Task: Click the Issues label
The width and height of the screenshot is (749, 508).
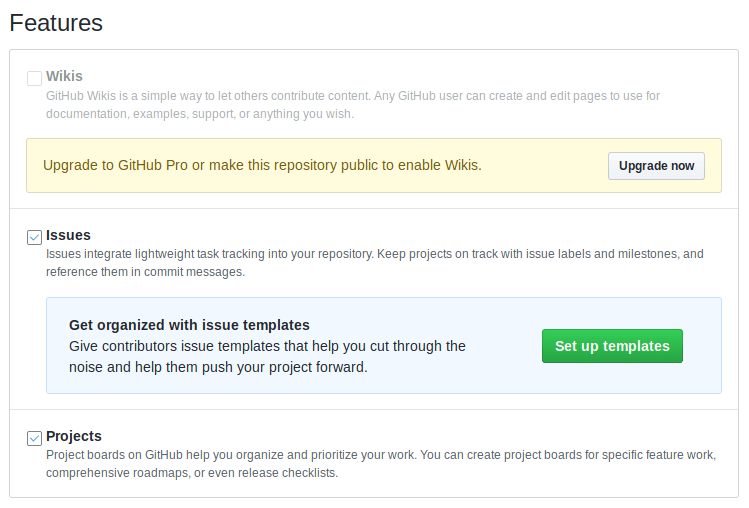Action: tap(68, 235)
